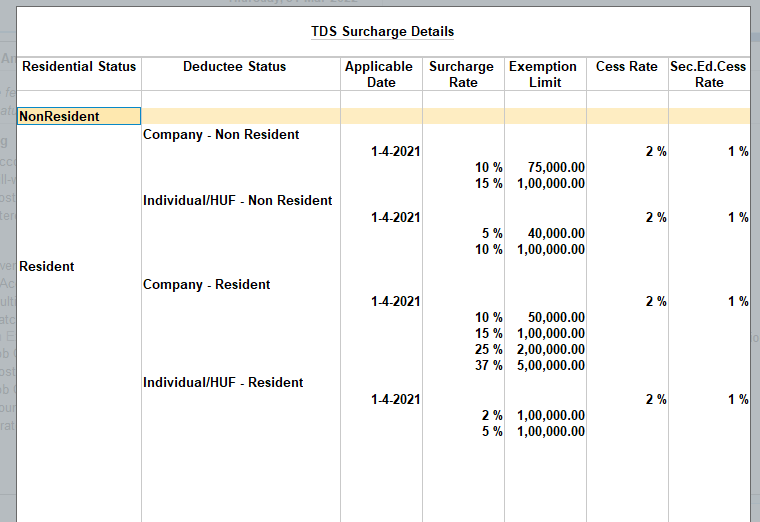
Task: Click the Surcharge Rate column header
Action: 461,74
